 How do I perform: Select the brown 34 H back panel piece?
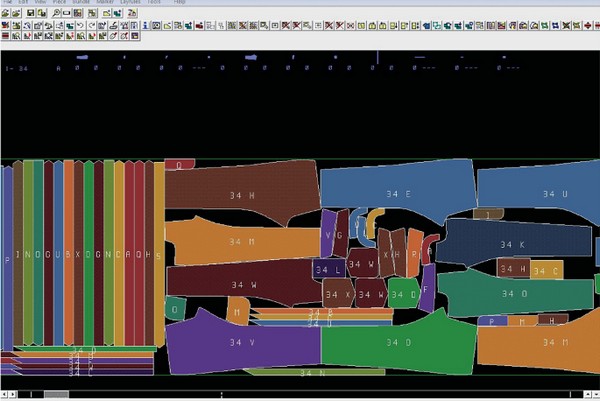point(242,191)
